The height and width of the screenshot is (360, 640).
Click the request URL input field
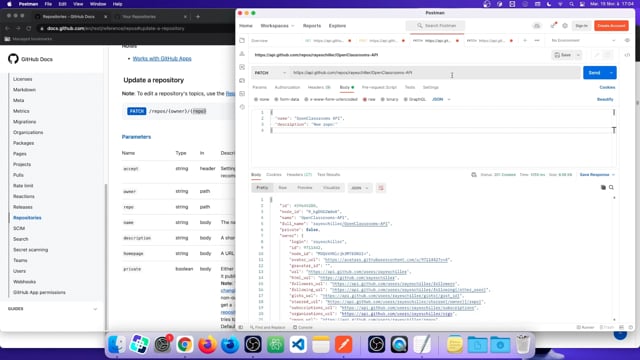[x=435, y=73]
